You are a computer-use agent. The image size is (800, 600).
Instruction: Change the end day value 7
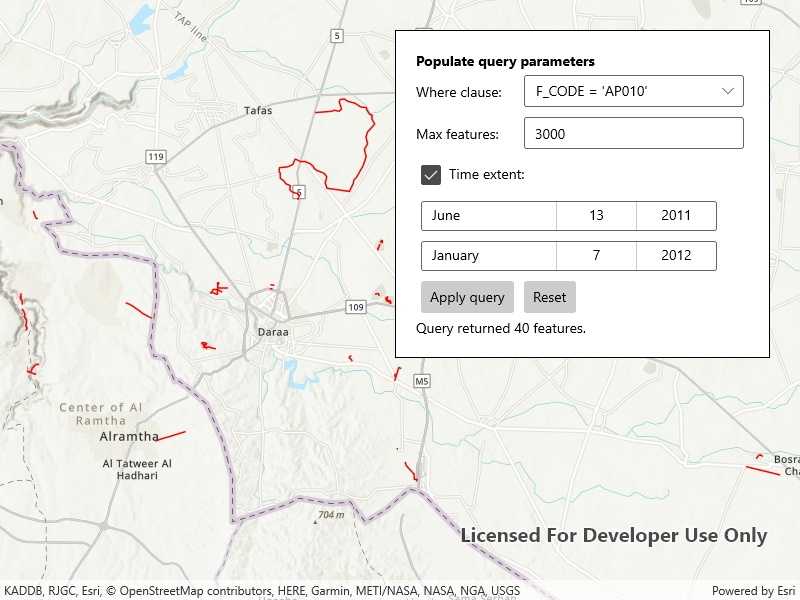coord(596,256)
